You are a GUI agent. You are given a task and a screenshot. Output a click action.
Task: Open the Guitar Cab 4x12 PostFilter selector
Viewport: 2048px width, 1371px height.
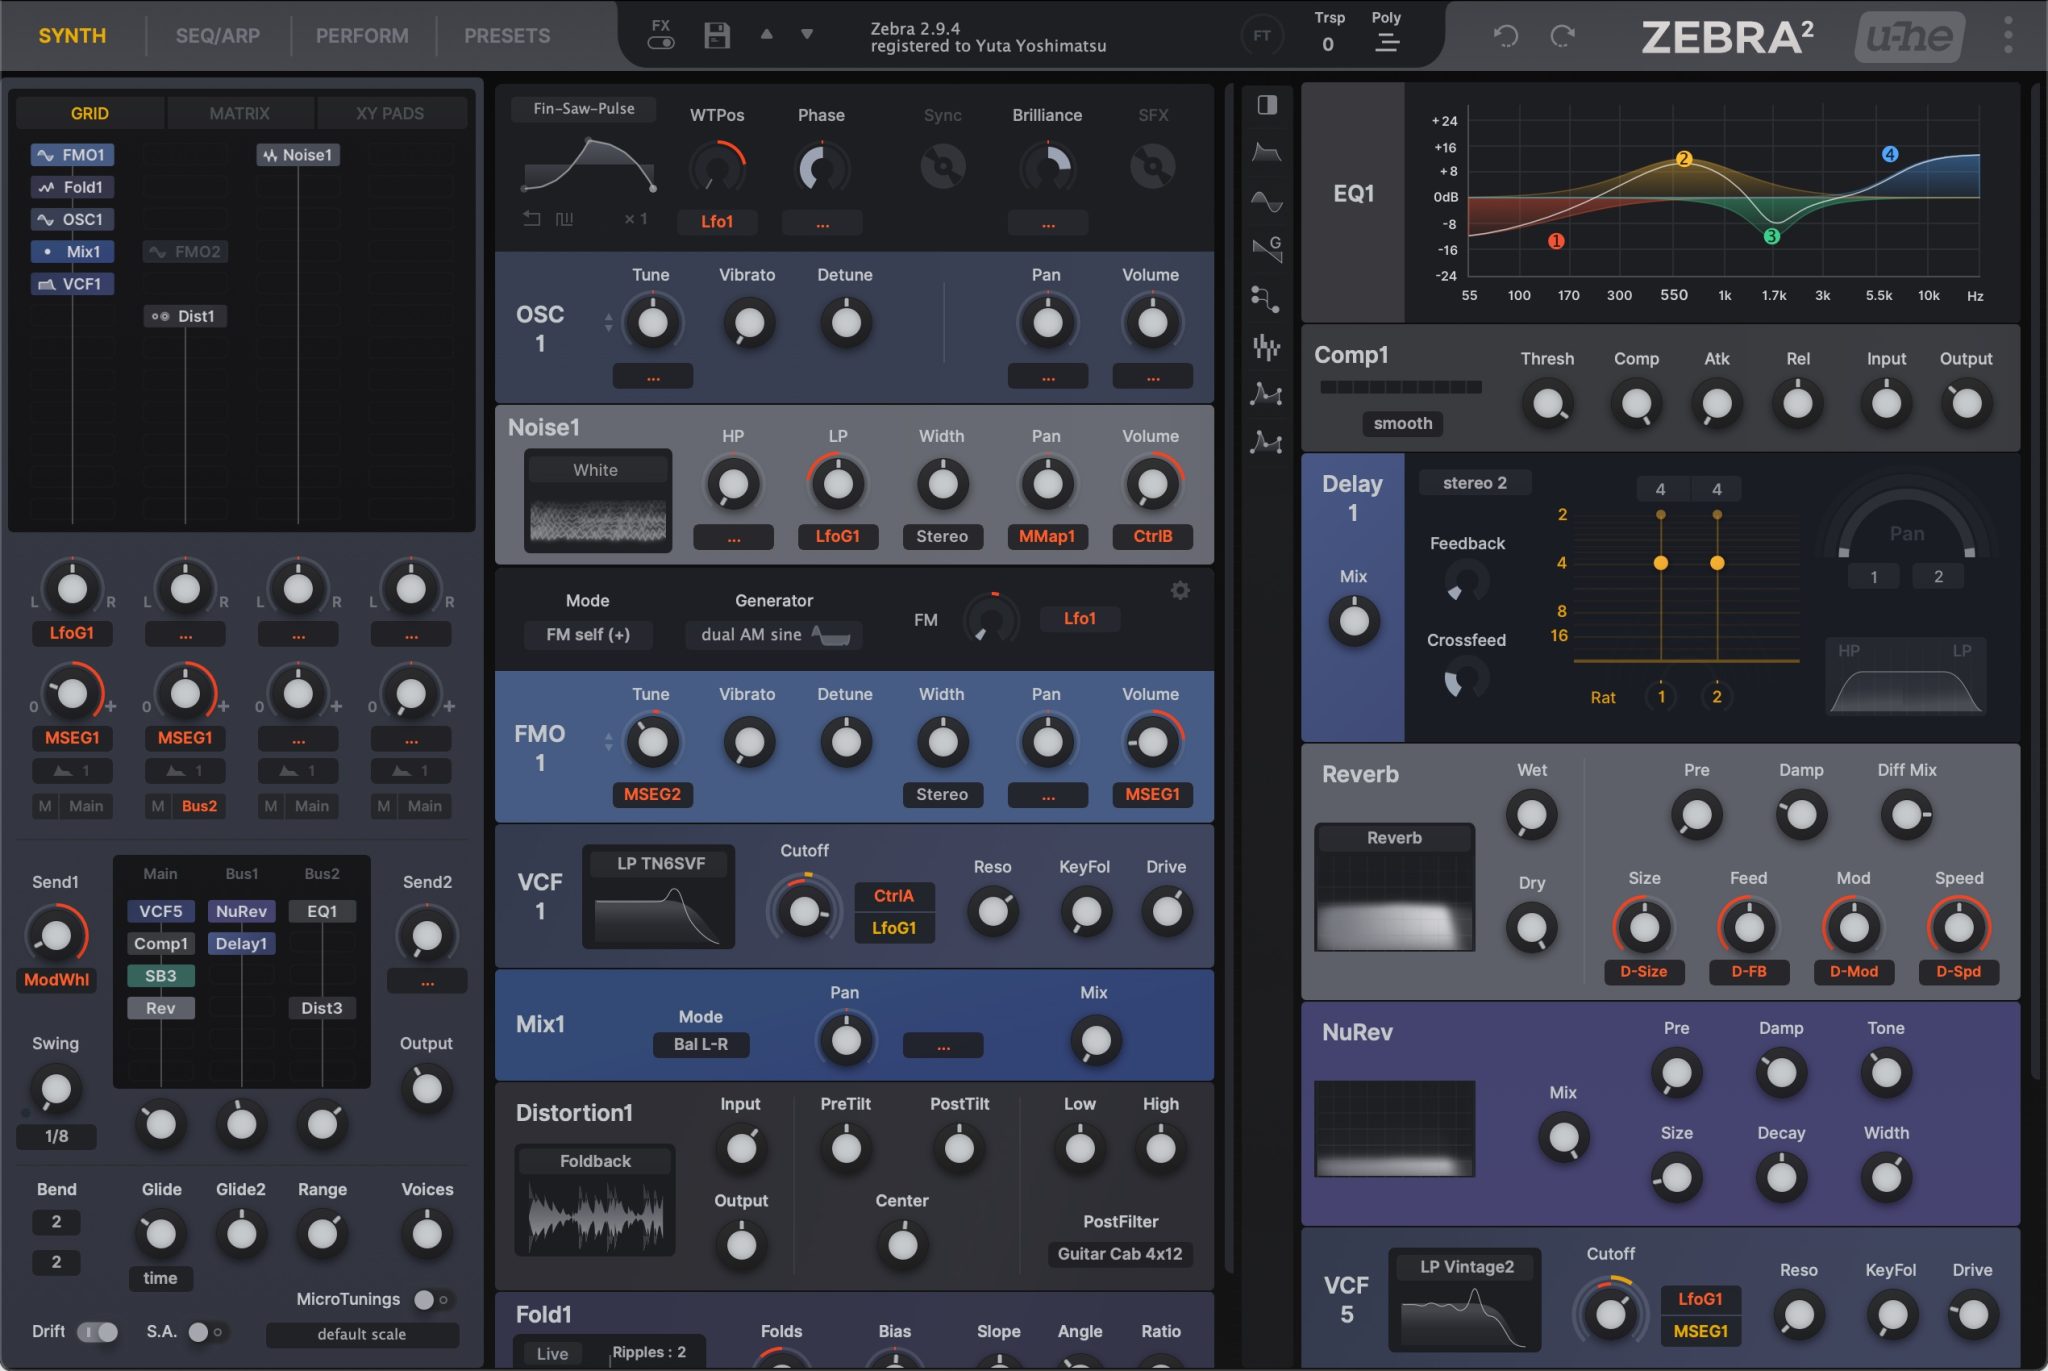tap(1119, 1254)
